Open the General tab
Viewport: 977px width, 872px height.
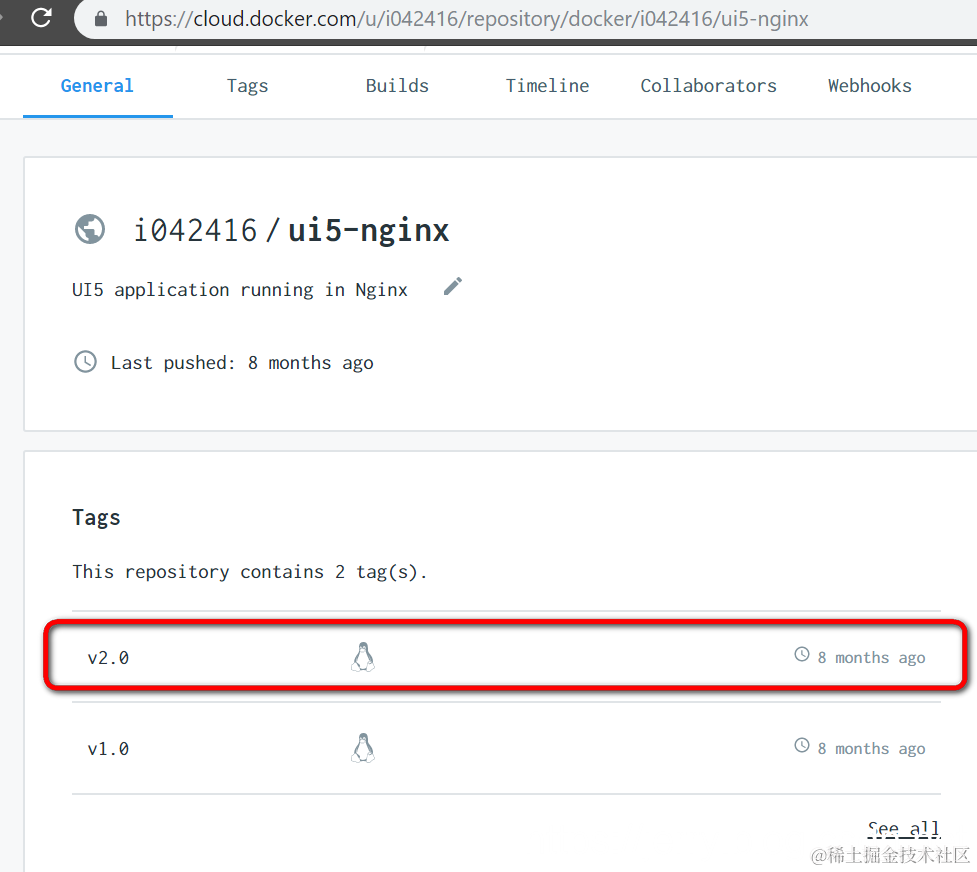coord(97,85)
